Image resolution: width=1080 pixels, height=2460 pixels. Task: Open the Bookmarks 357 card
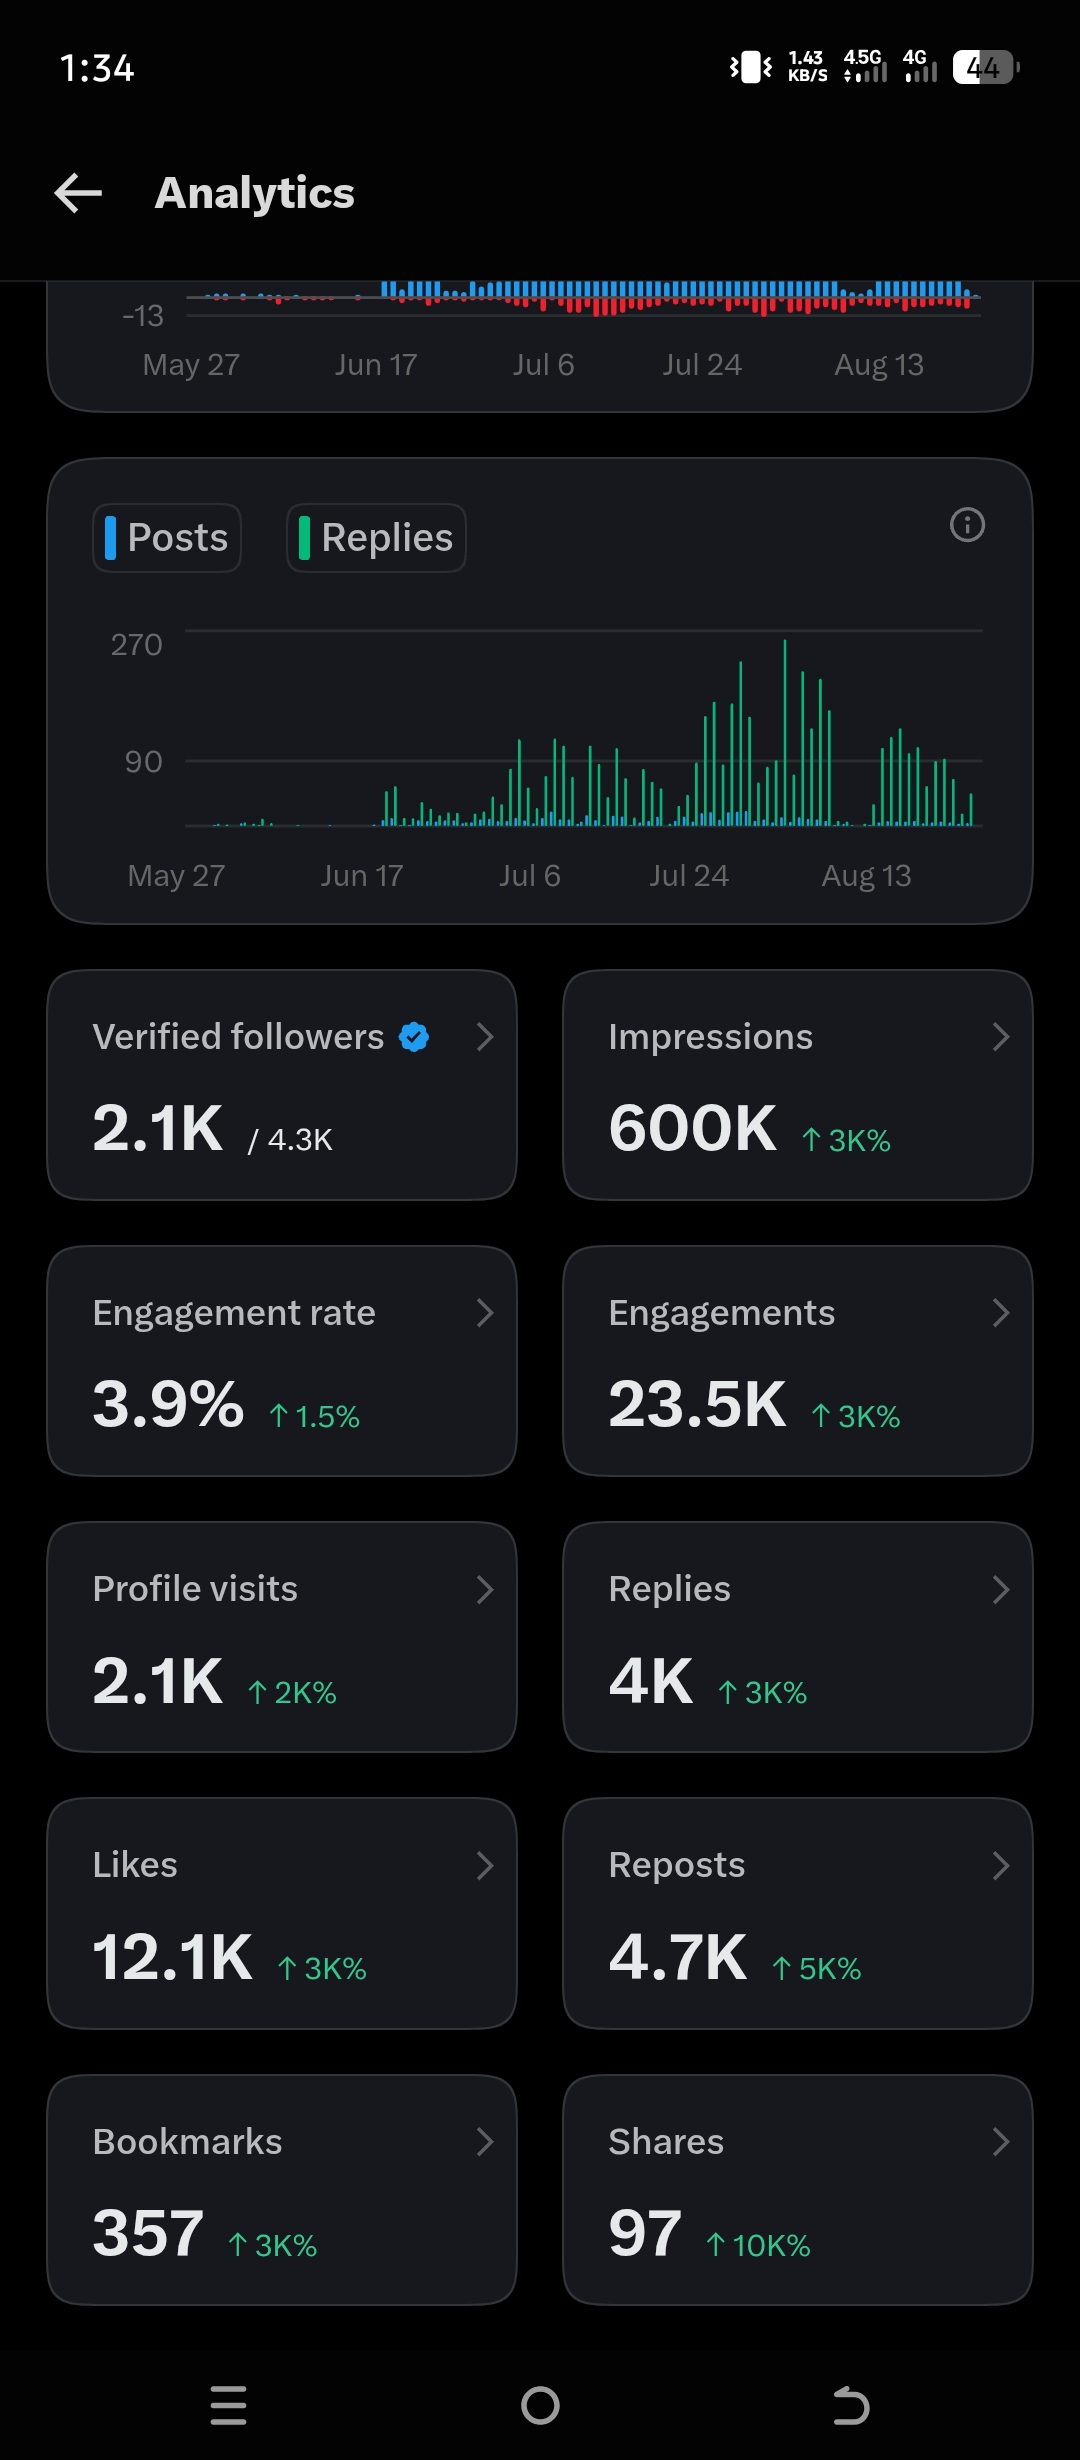[282, 2190]
